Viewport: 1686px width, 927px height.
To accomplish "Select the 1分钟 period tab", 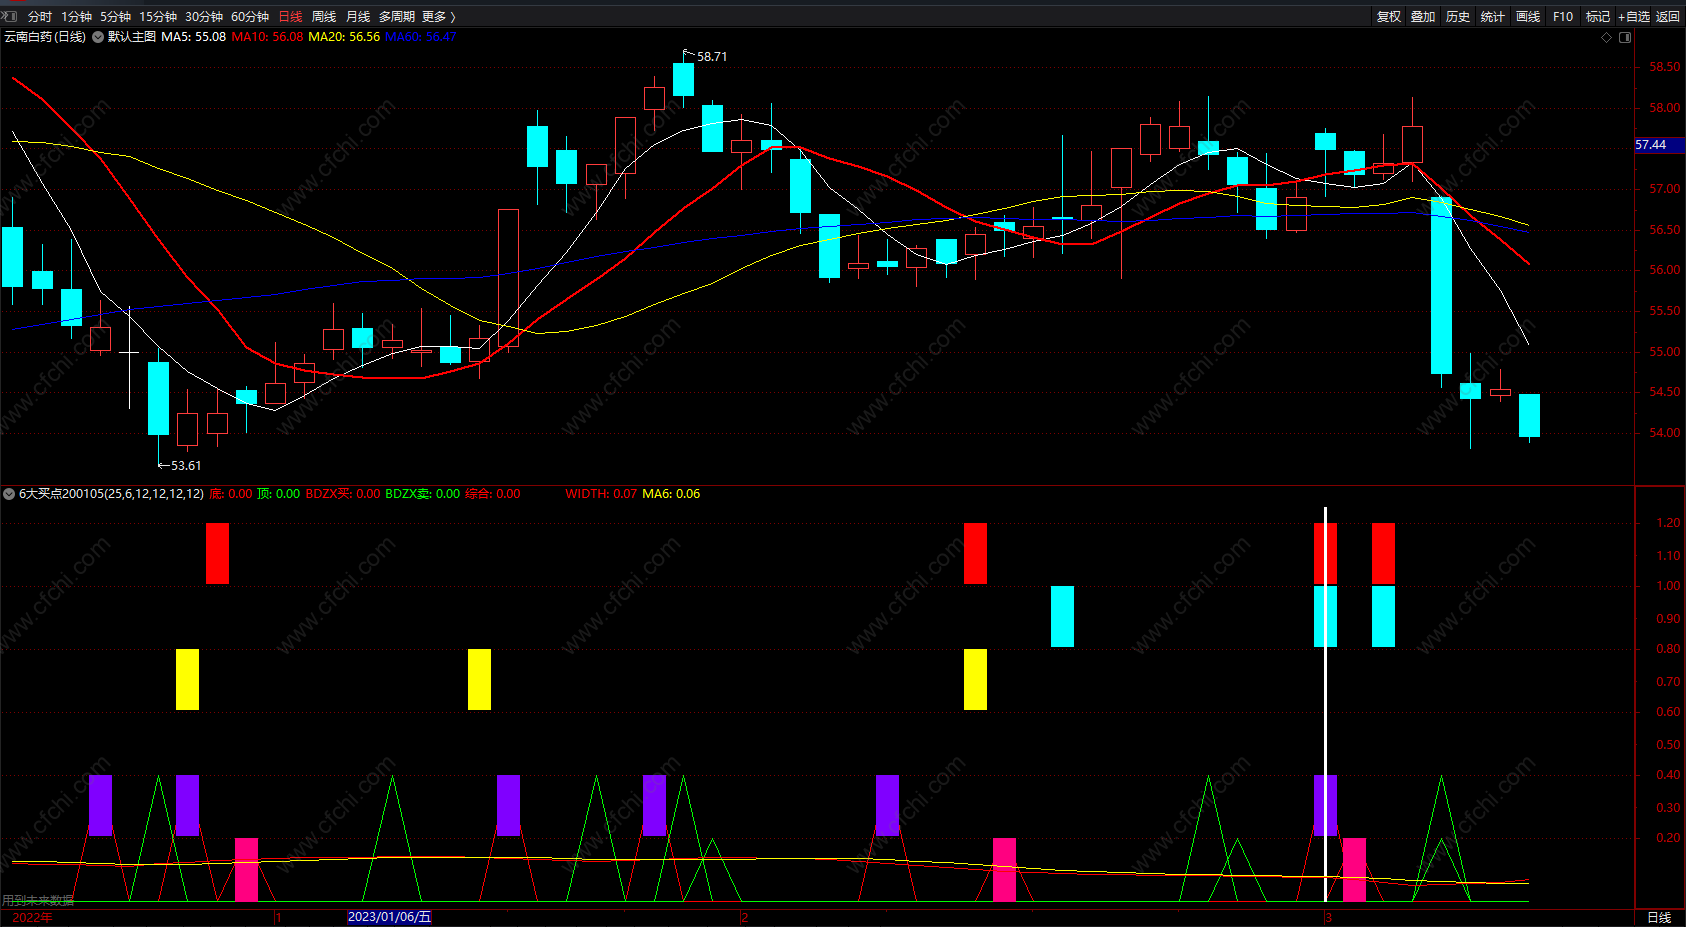I will [x=76, y=17].
